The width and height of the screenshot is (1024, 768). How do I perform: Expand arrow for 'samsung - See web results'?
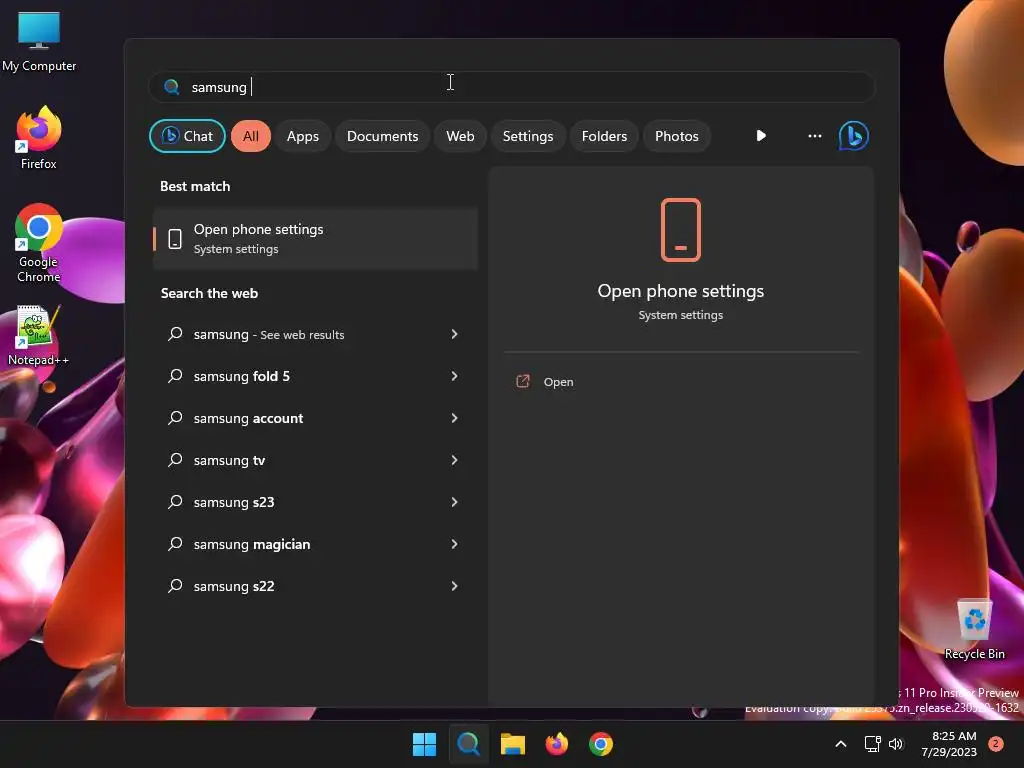(x=455, y=334)
